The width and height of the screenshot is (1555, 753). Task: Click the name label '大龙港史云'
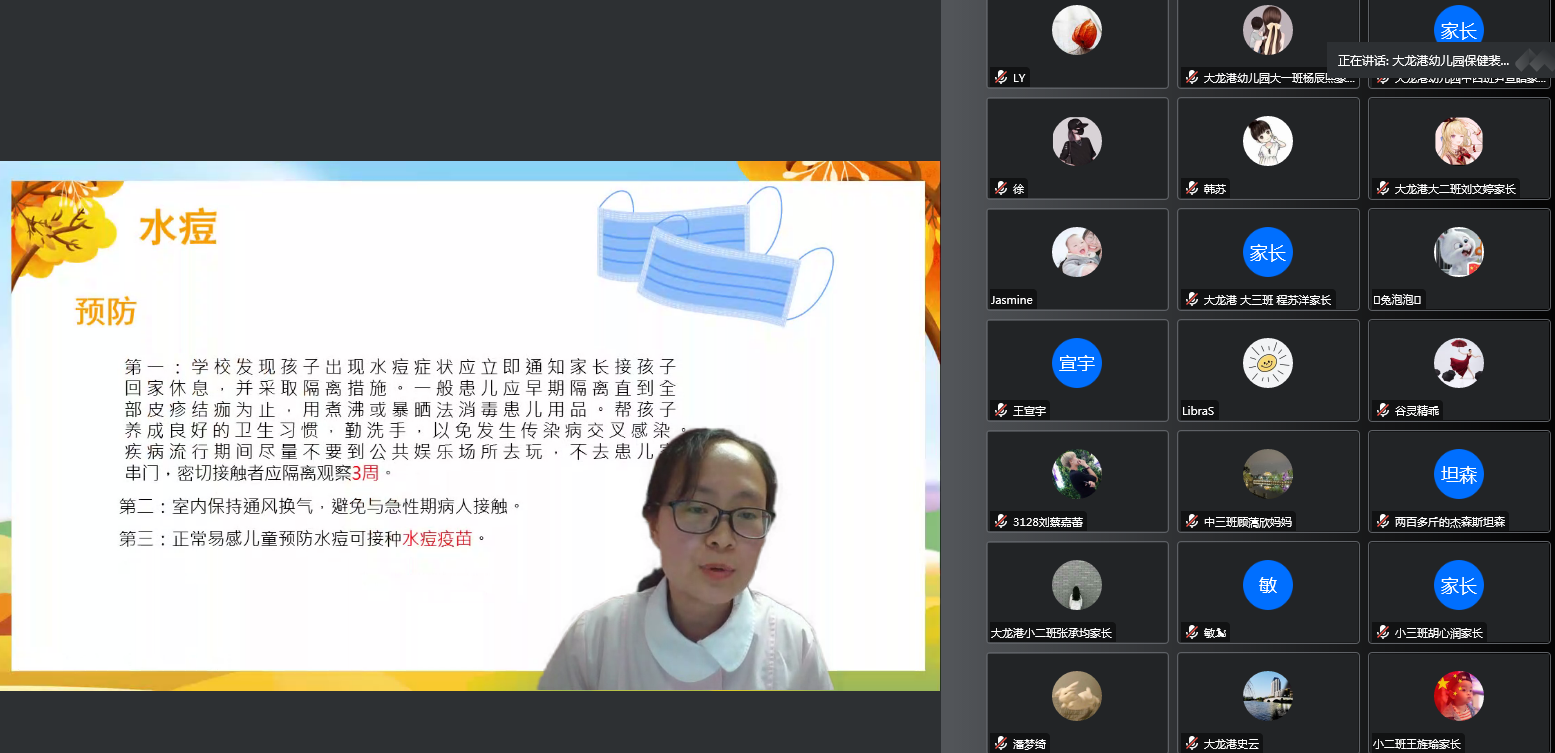coord(1230,744)
